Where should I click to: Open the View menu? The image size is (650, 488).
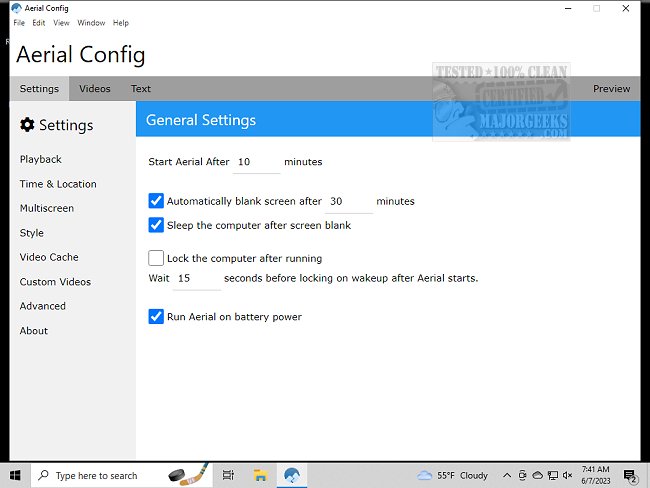pos(61,23)
